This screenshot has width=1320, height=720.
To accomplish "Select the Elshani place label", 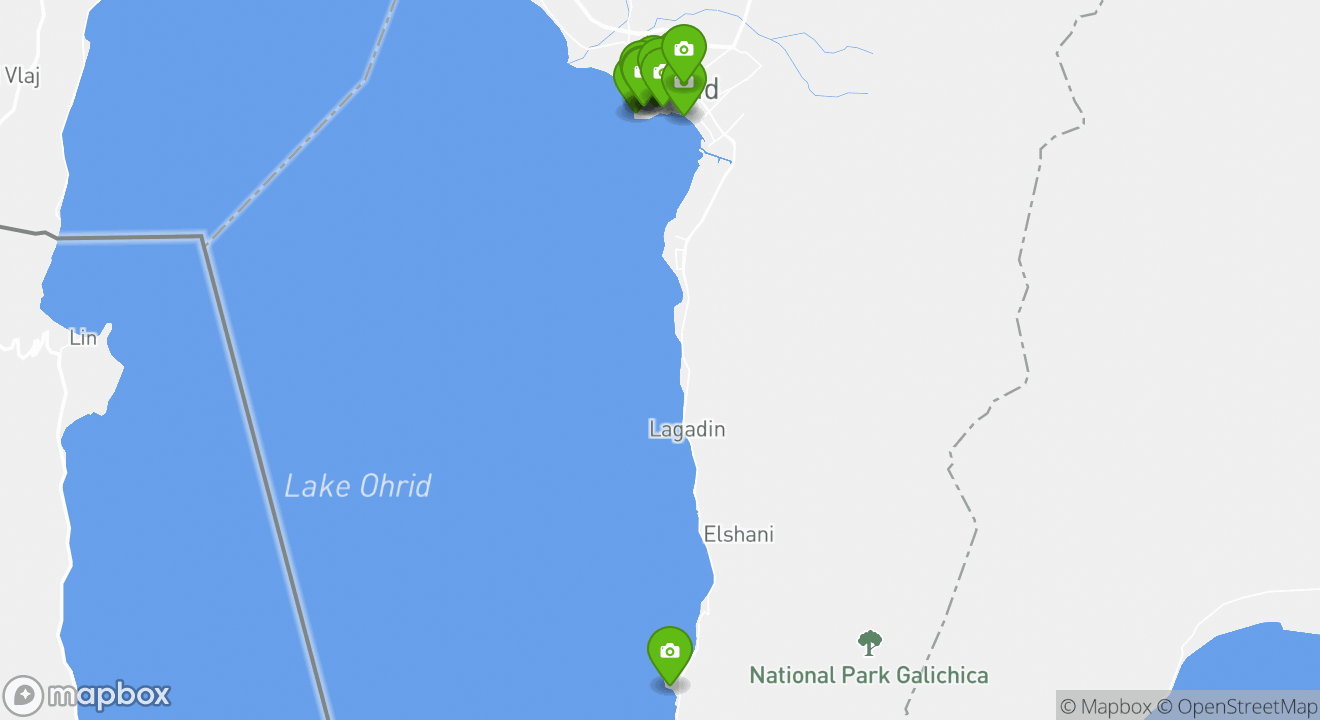I will [x=738, y=534].
